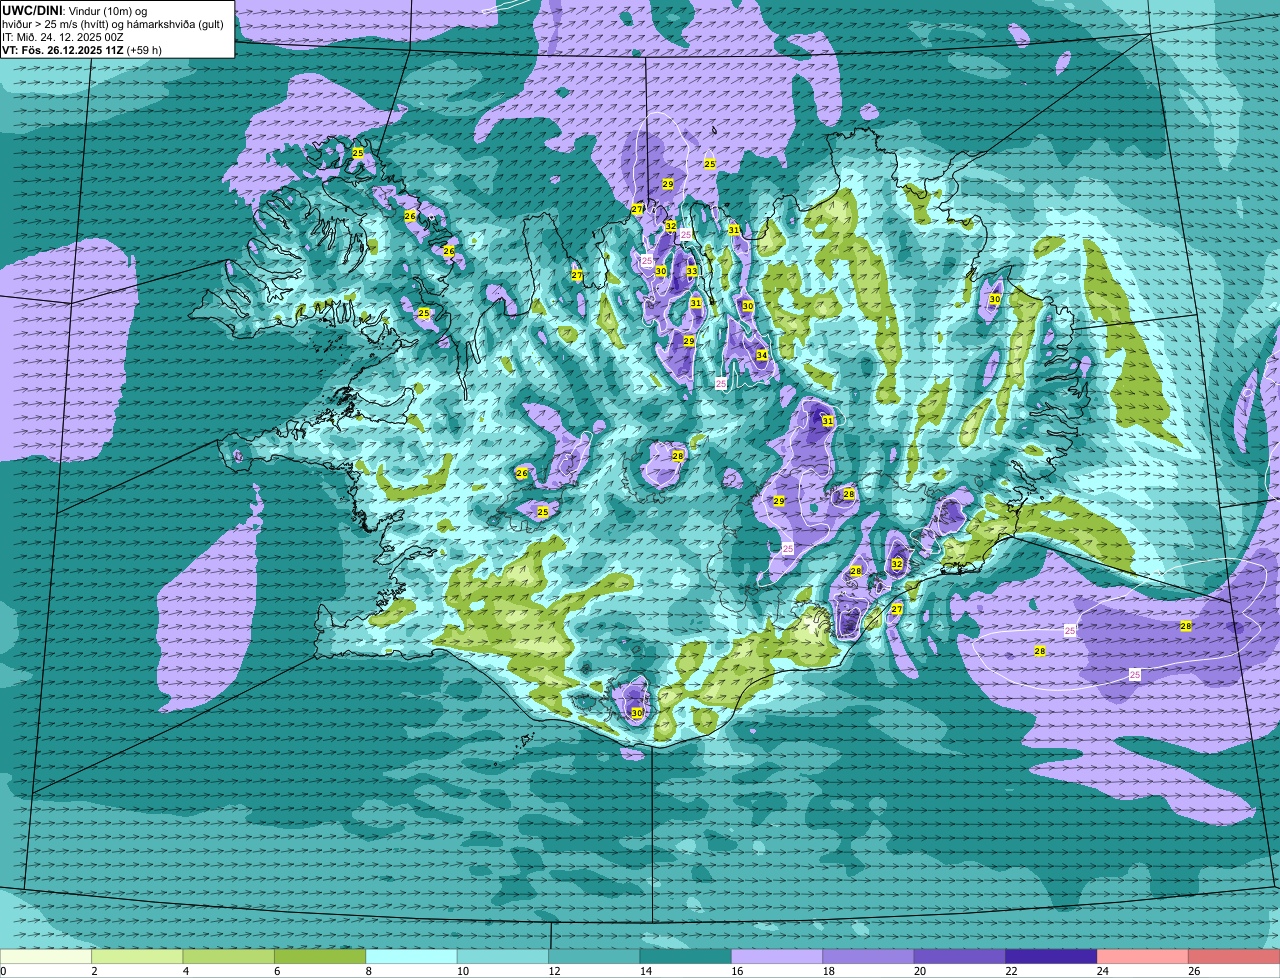Click the yellow gust label 33 on the map
Image resolution: width=1280 pixels, height=978 pixels.
[x=692, y=271]
